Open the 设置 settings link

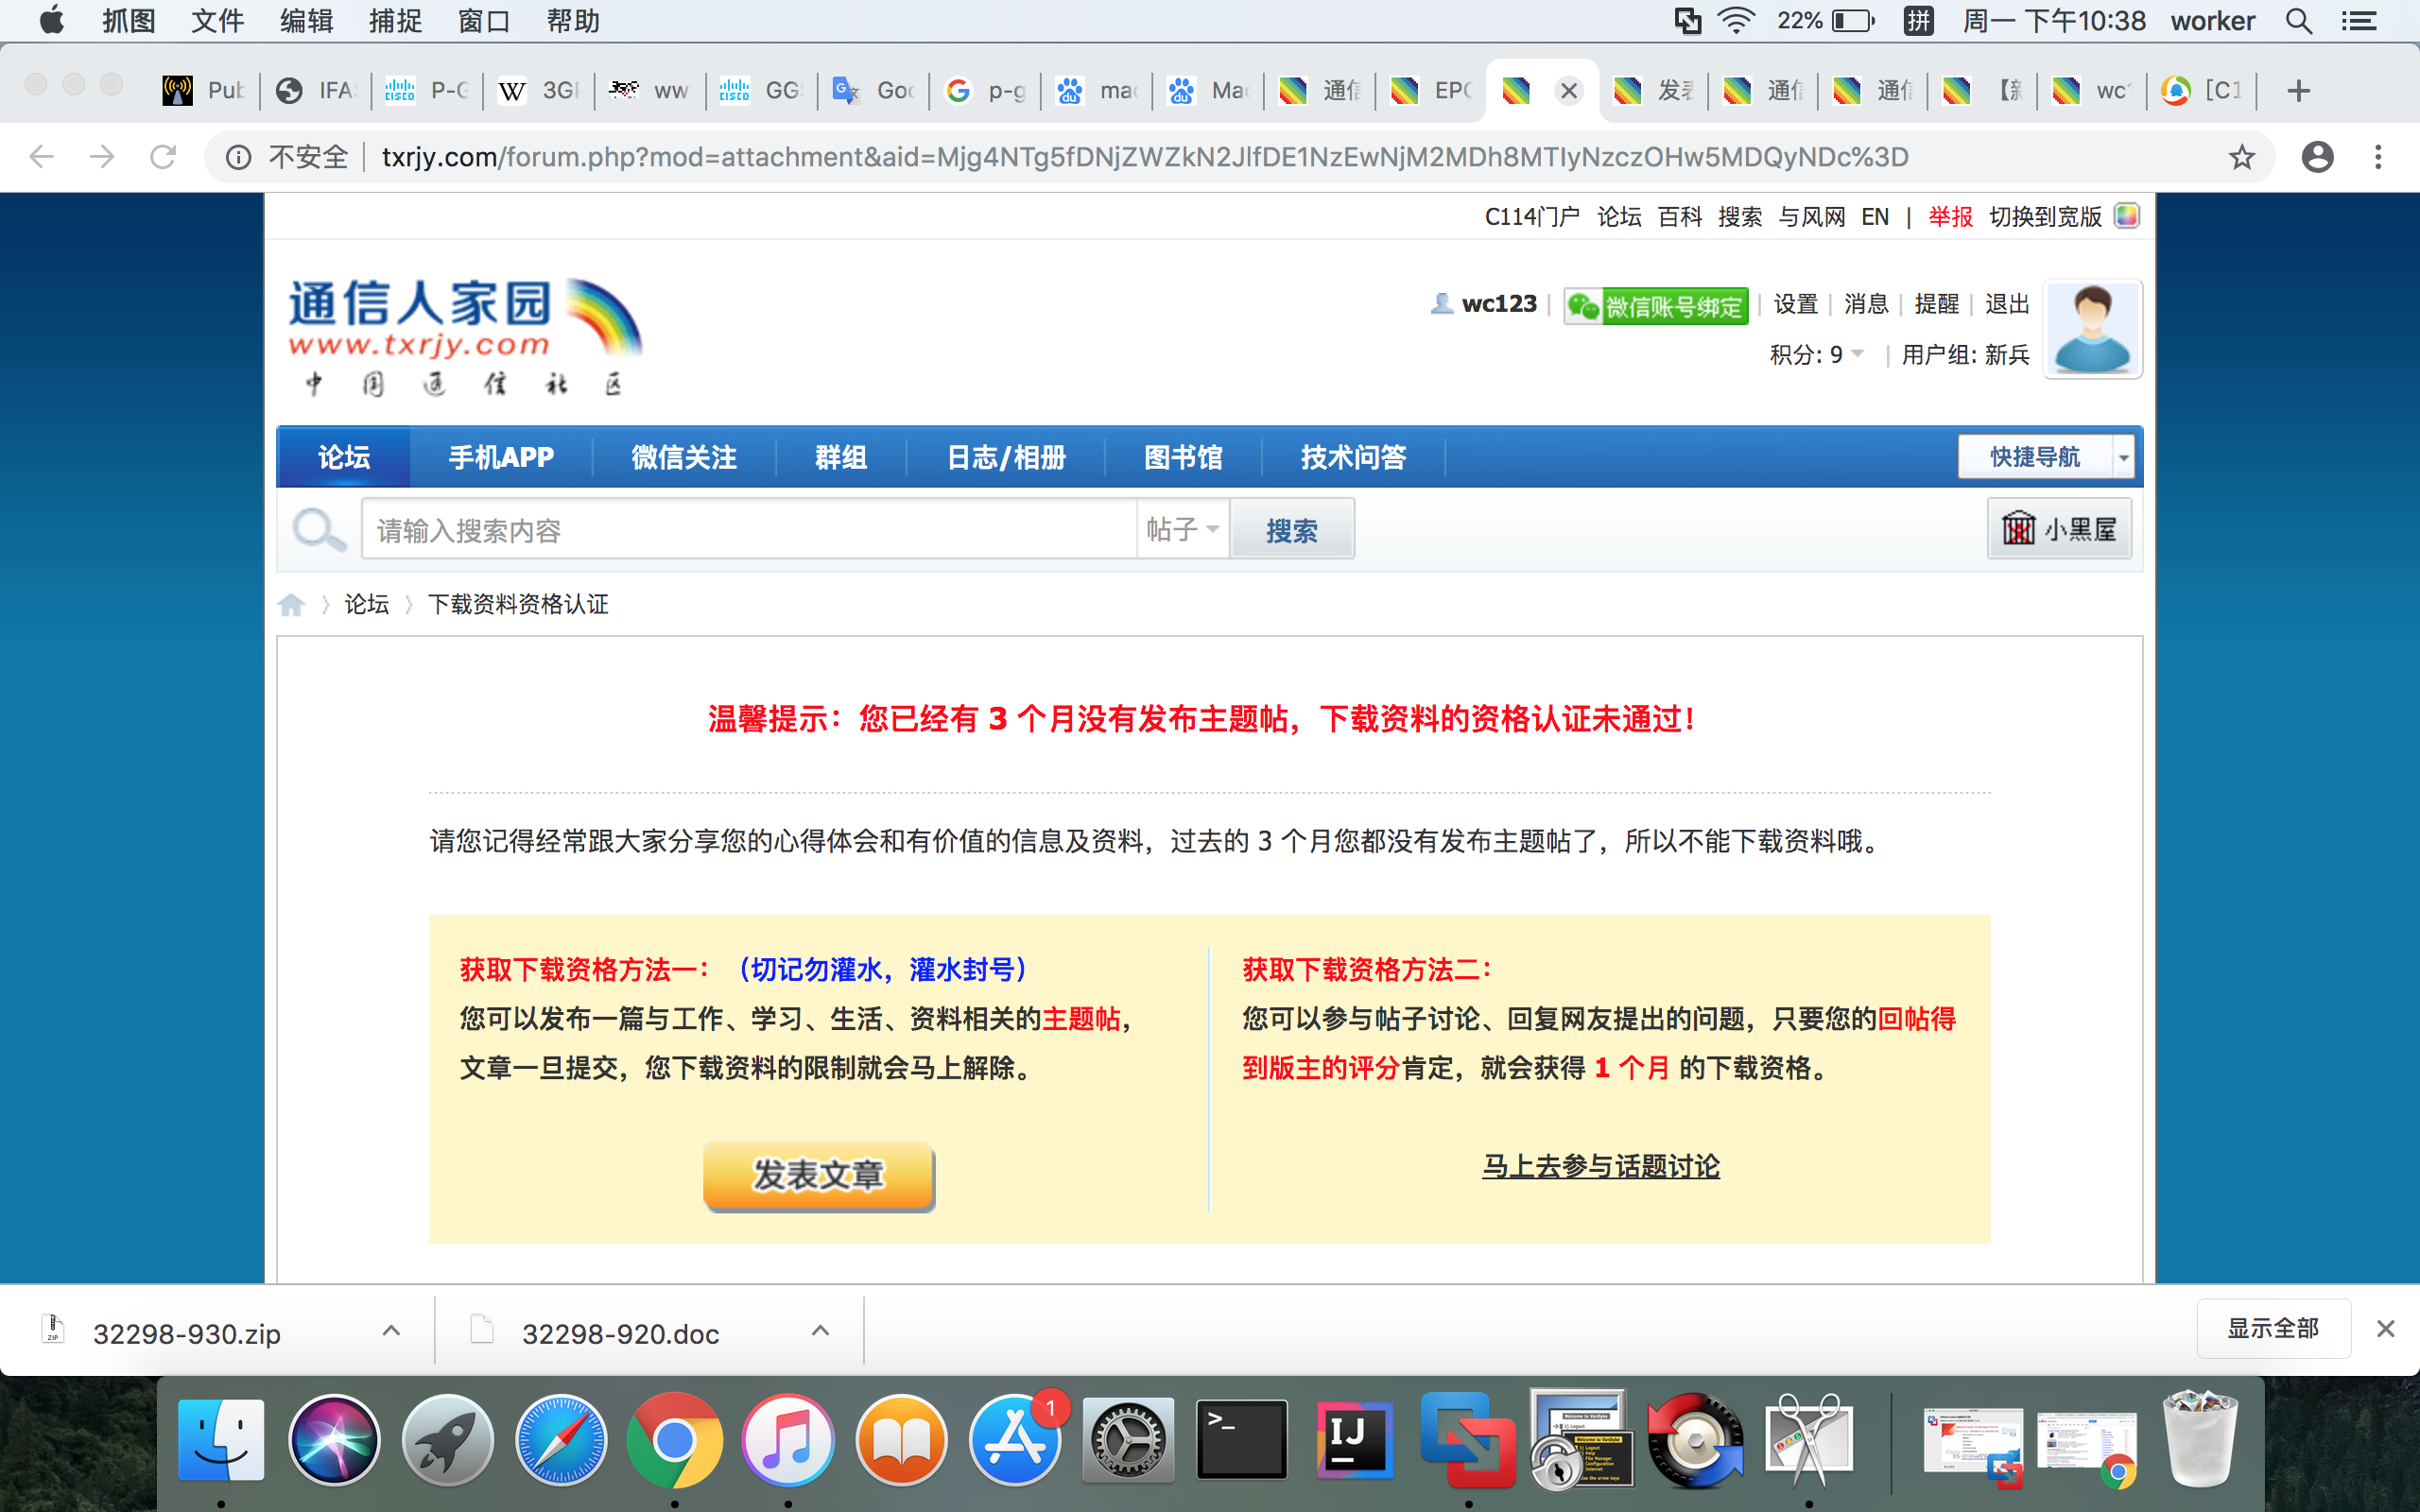click(1795, 304)
